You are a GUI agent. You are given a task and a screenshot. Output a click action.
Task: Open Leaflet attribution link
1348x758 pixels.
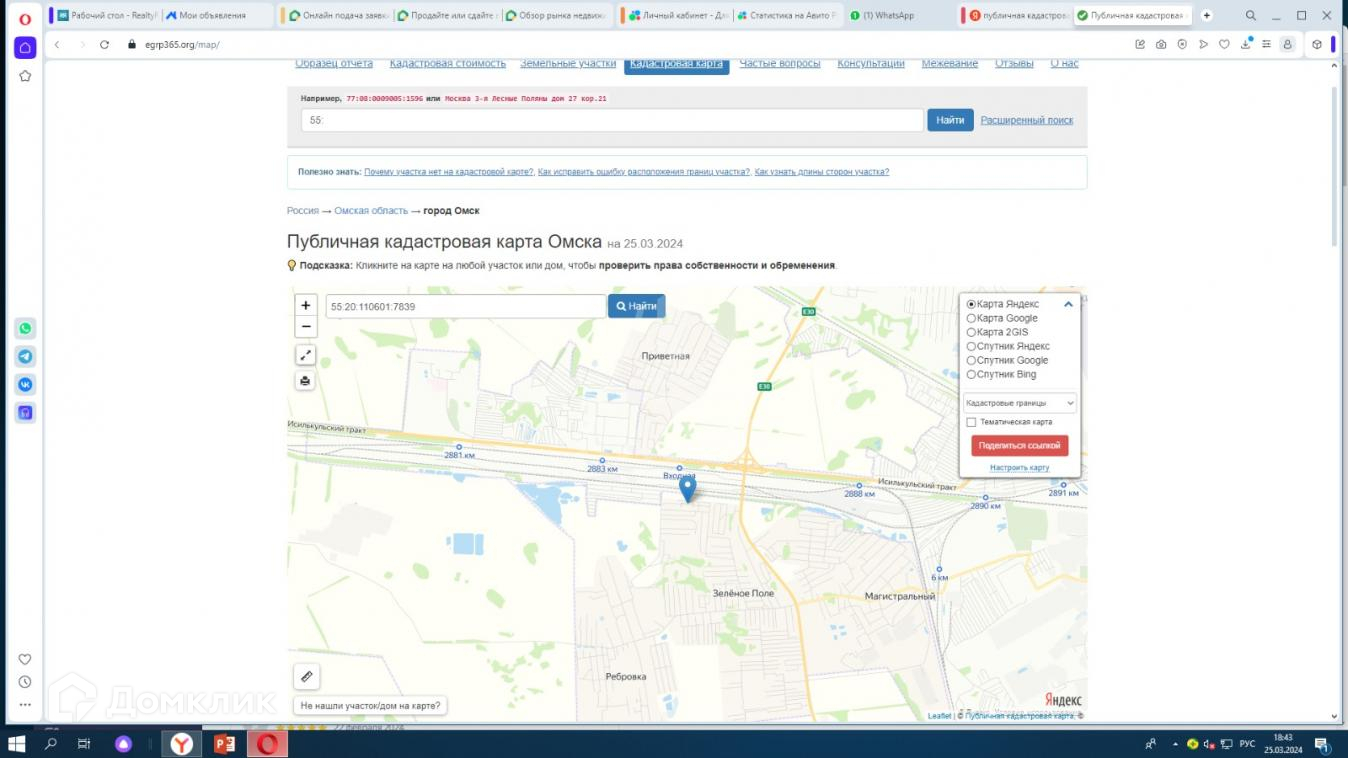tap(939, 716)
